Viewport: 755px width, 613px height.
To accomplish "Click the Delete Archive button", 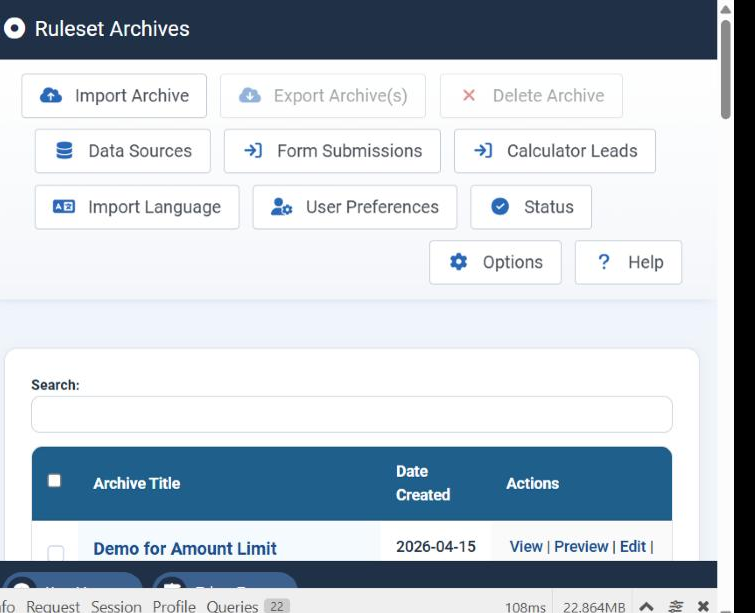I will tap(531, 96).
